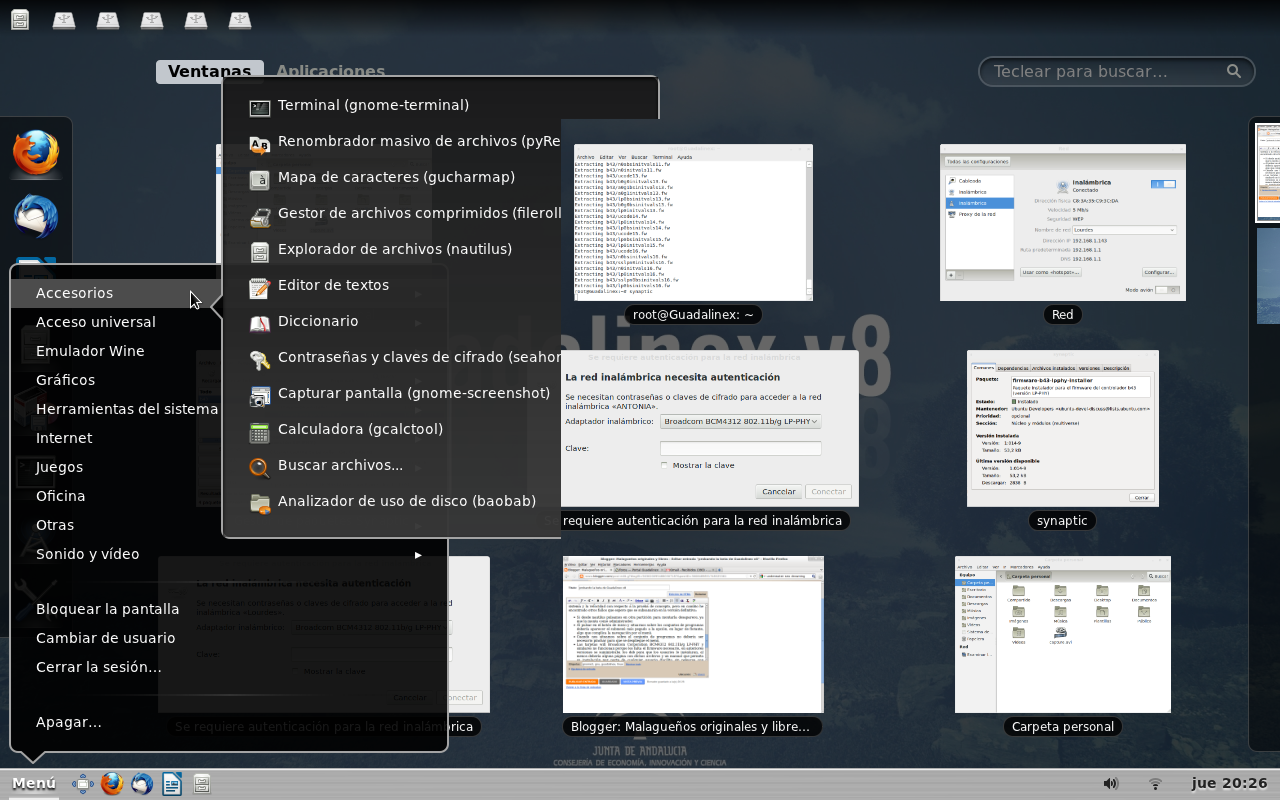Click the Menú button on the bottom panel
Viewport: 1280px width, 800px height.
[x=33, y=784]
